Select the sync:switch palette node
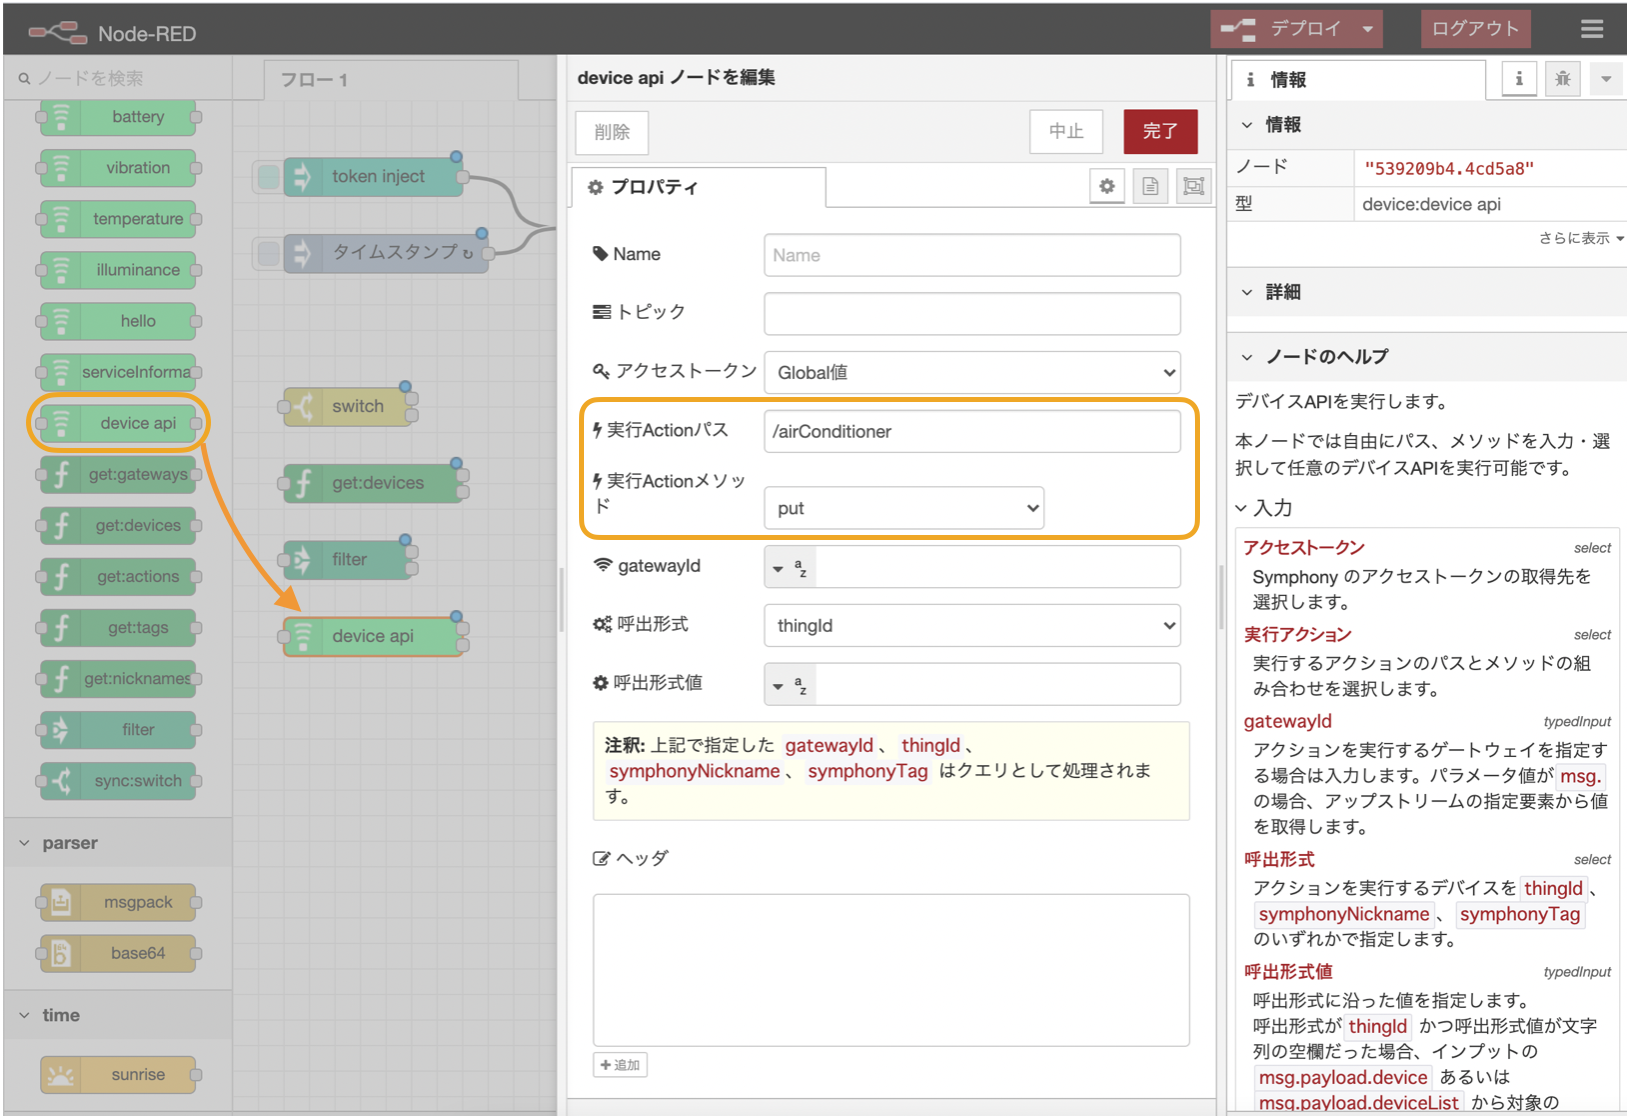The image size is (1630, 1120). 118,780
